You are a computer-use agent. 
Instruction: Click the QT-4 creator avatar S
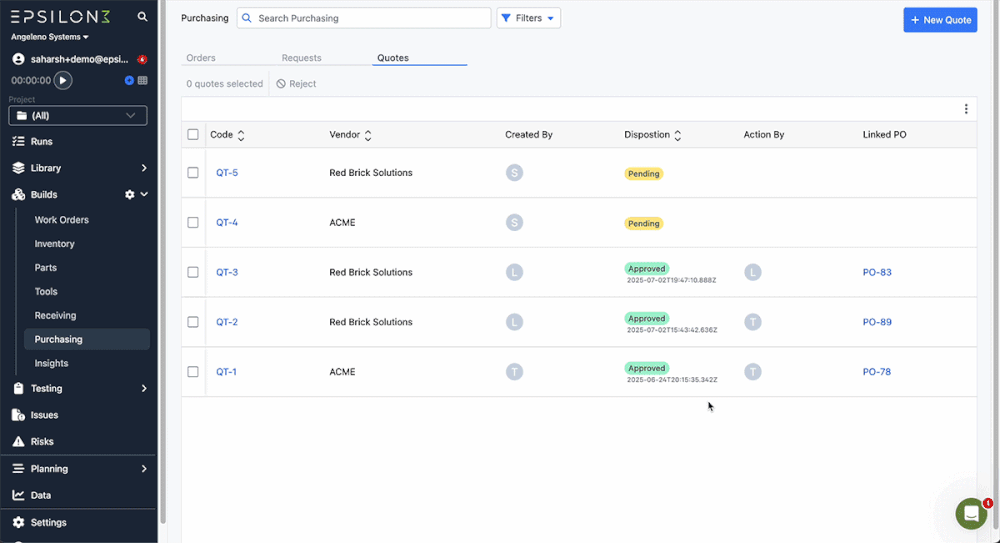point(514,222)
